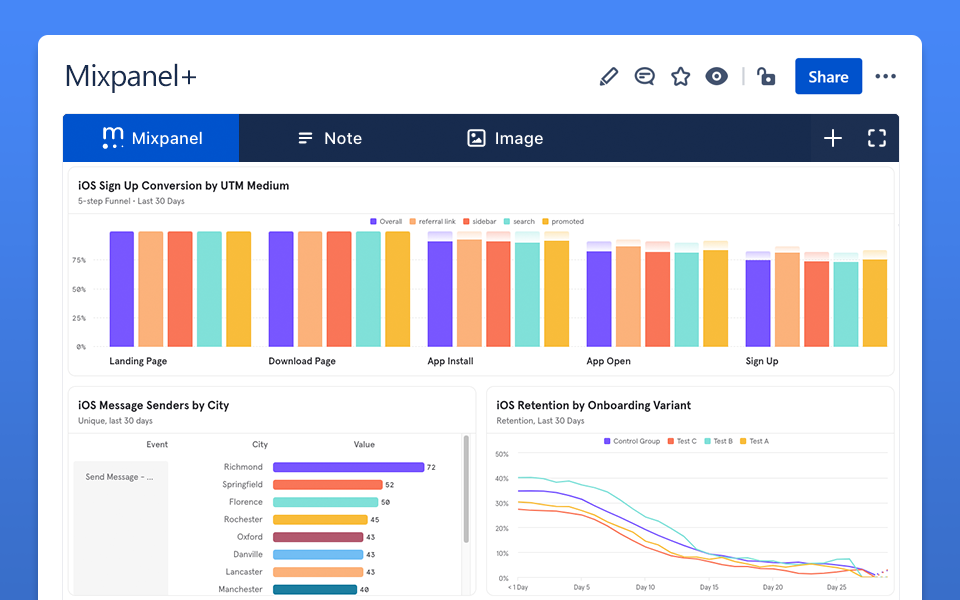Click the pencil edit icon
Viewport: 960px width, 600px height.
pos(609,77)
